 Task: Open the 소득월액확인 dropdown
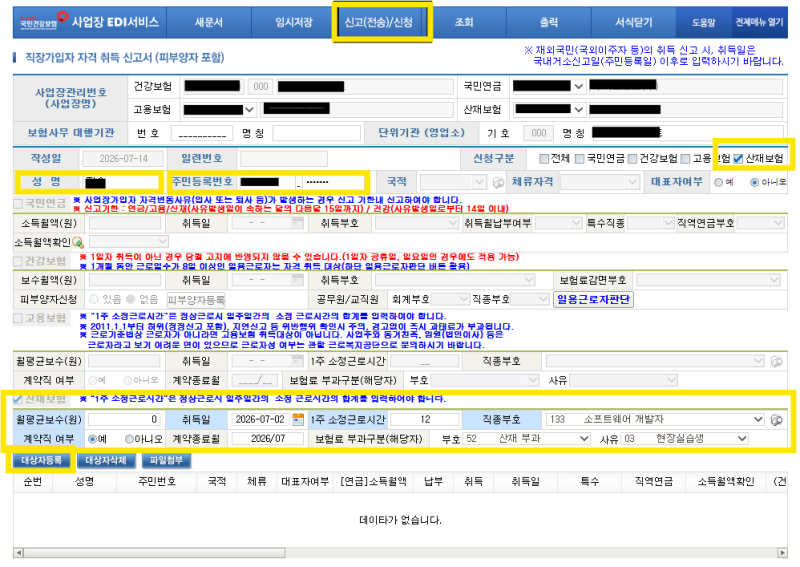129,241
